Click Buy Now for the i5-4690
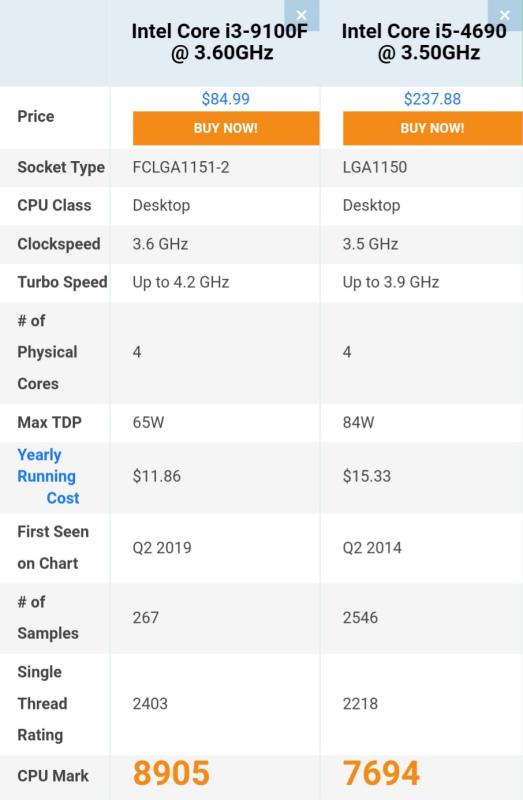Viewport: 523px width, 800px height. tap(433, 128)
